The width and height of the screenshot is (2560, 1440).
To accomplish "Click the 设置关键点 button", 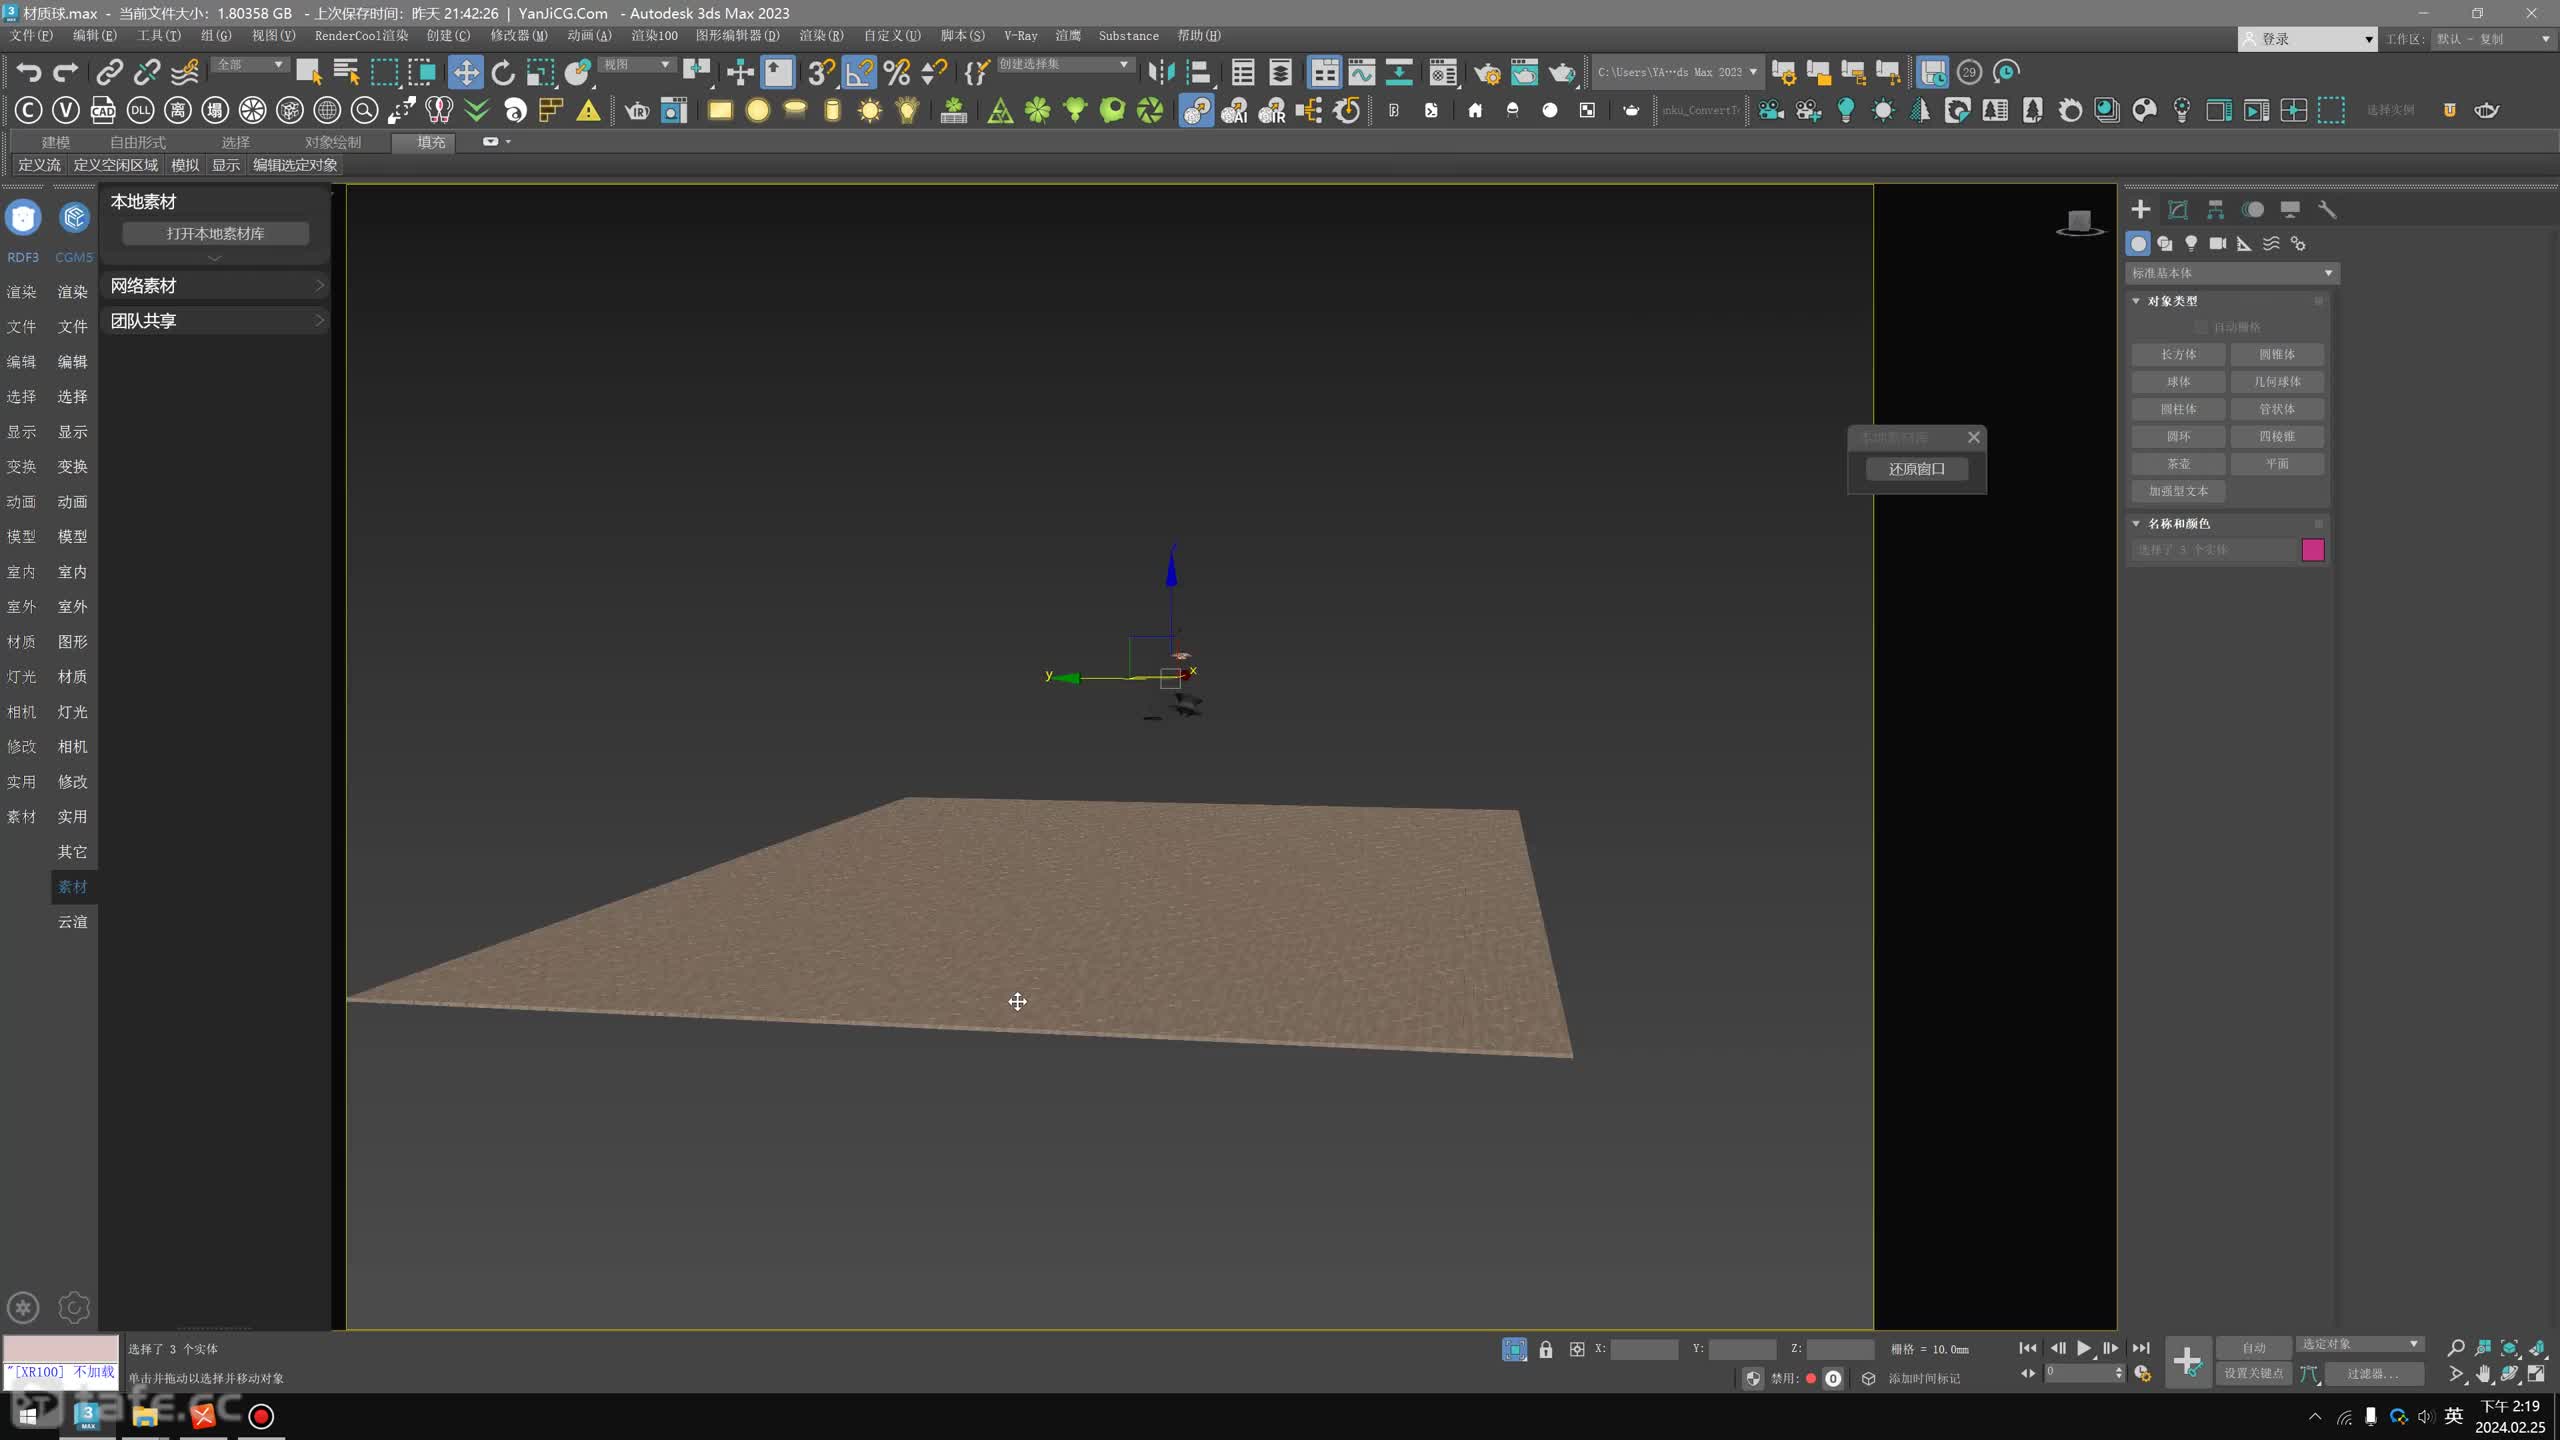I will [2253, 1374].
